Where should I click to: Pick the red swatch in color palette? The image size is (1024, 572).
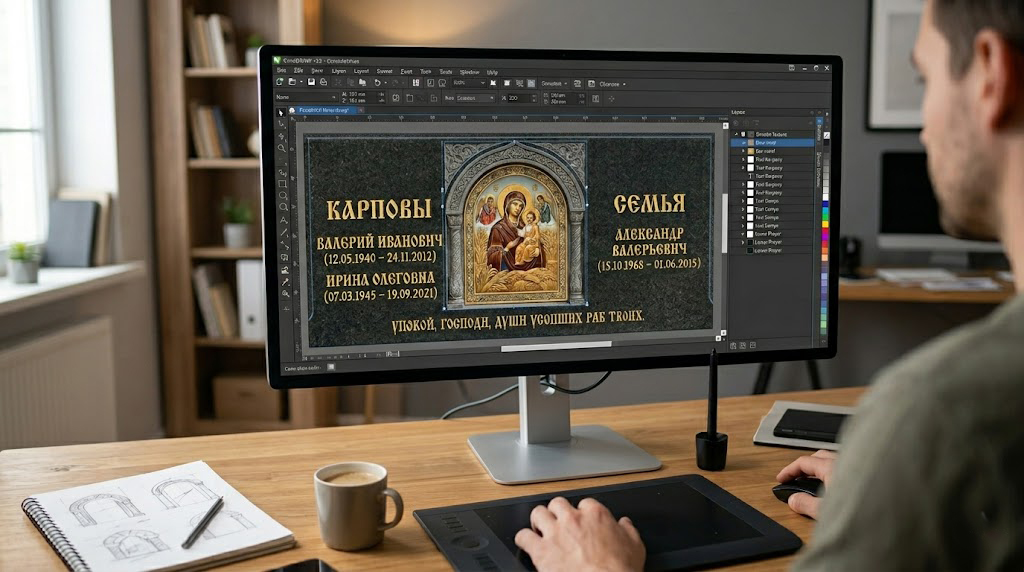[825, 231]
